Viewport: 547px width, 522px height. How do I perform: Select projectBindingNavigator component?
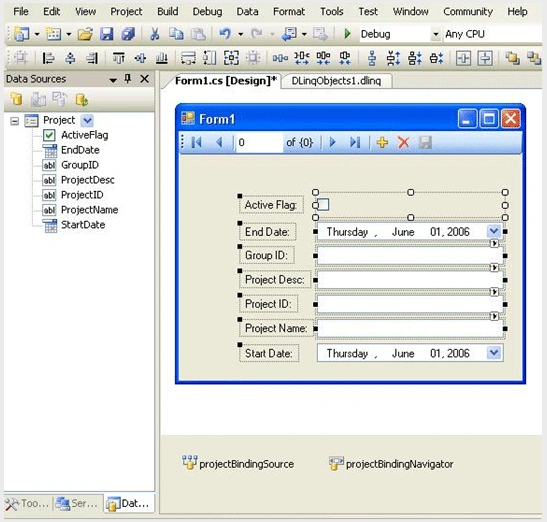[x=391, y=463]
